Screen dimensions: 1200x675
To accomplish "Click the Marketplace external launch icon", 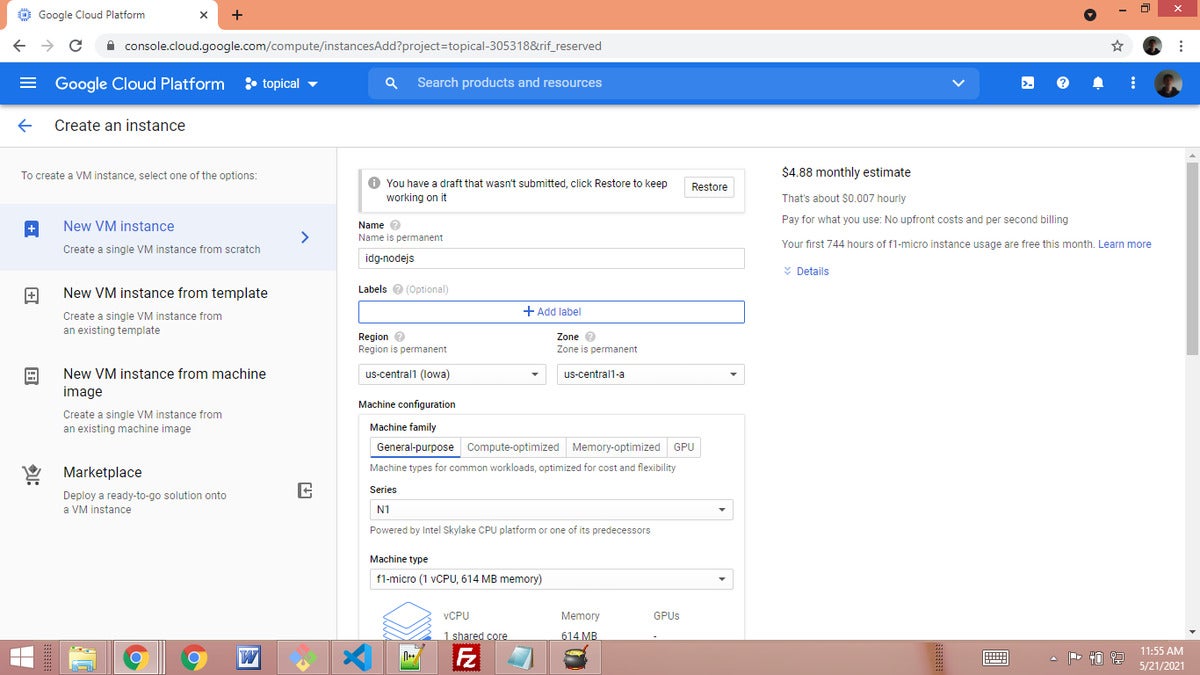I will pos(305,490).
